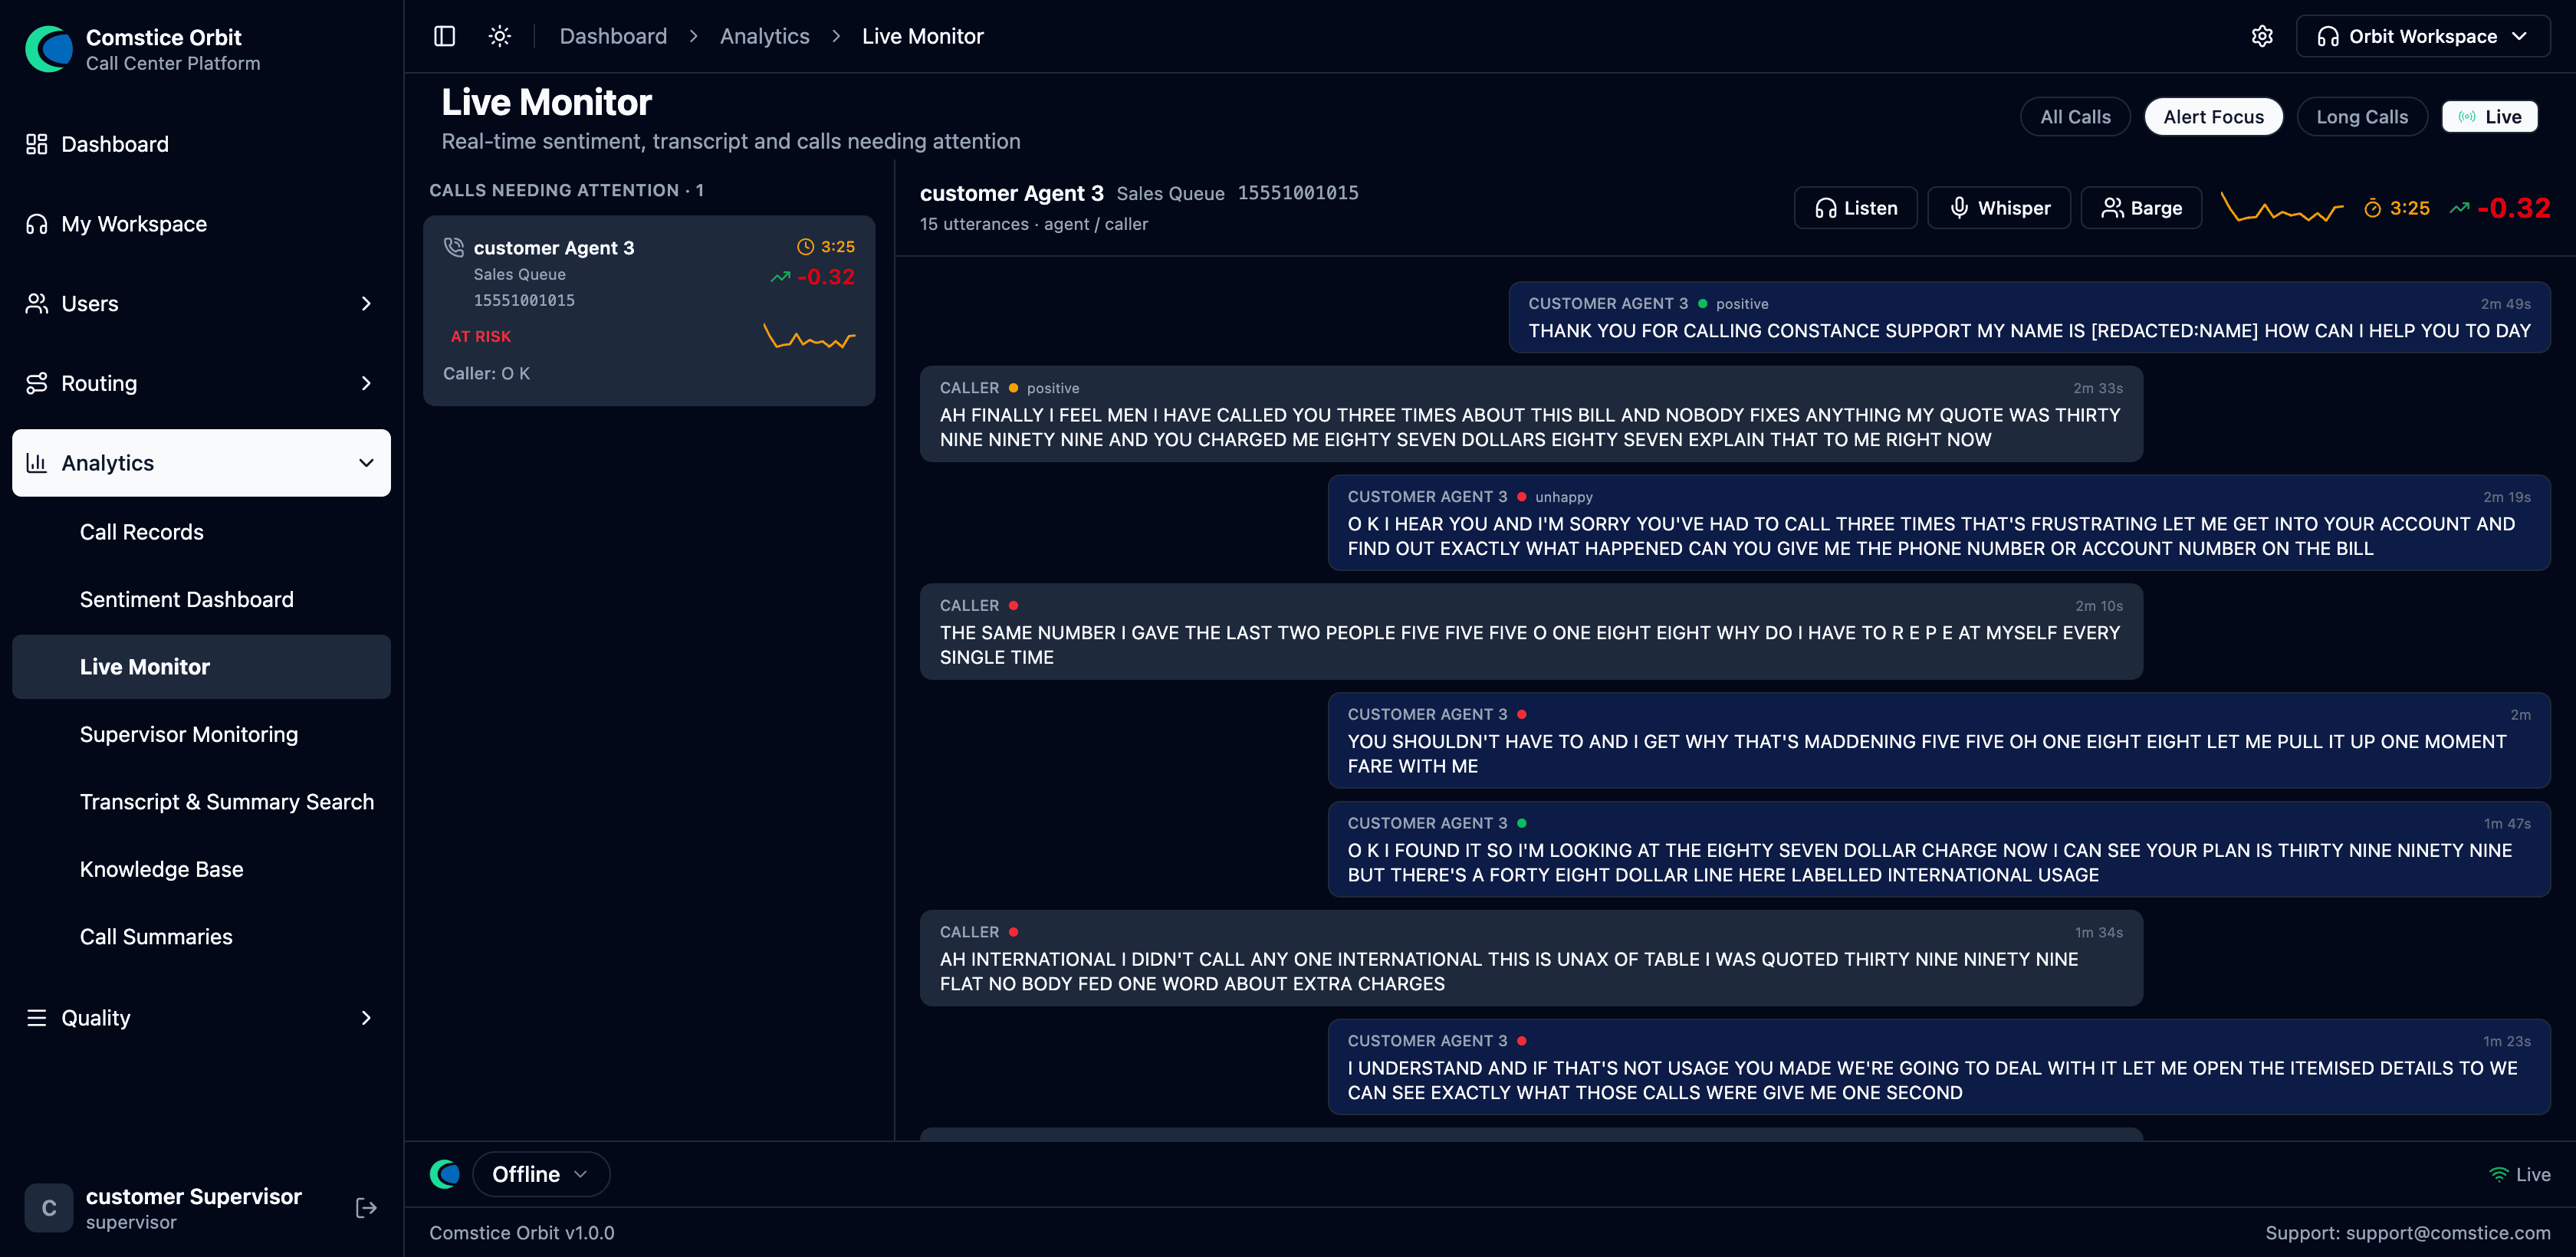
Task: Click the message timestamped 2m 10s
Action: pyautogui.click(x=1531, y=632)
